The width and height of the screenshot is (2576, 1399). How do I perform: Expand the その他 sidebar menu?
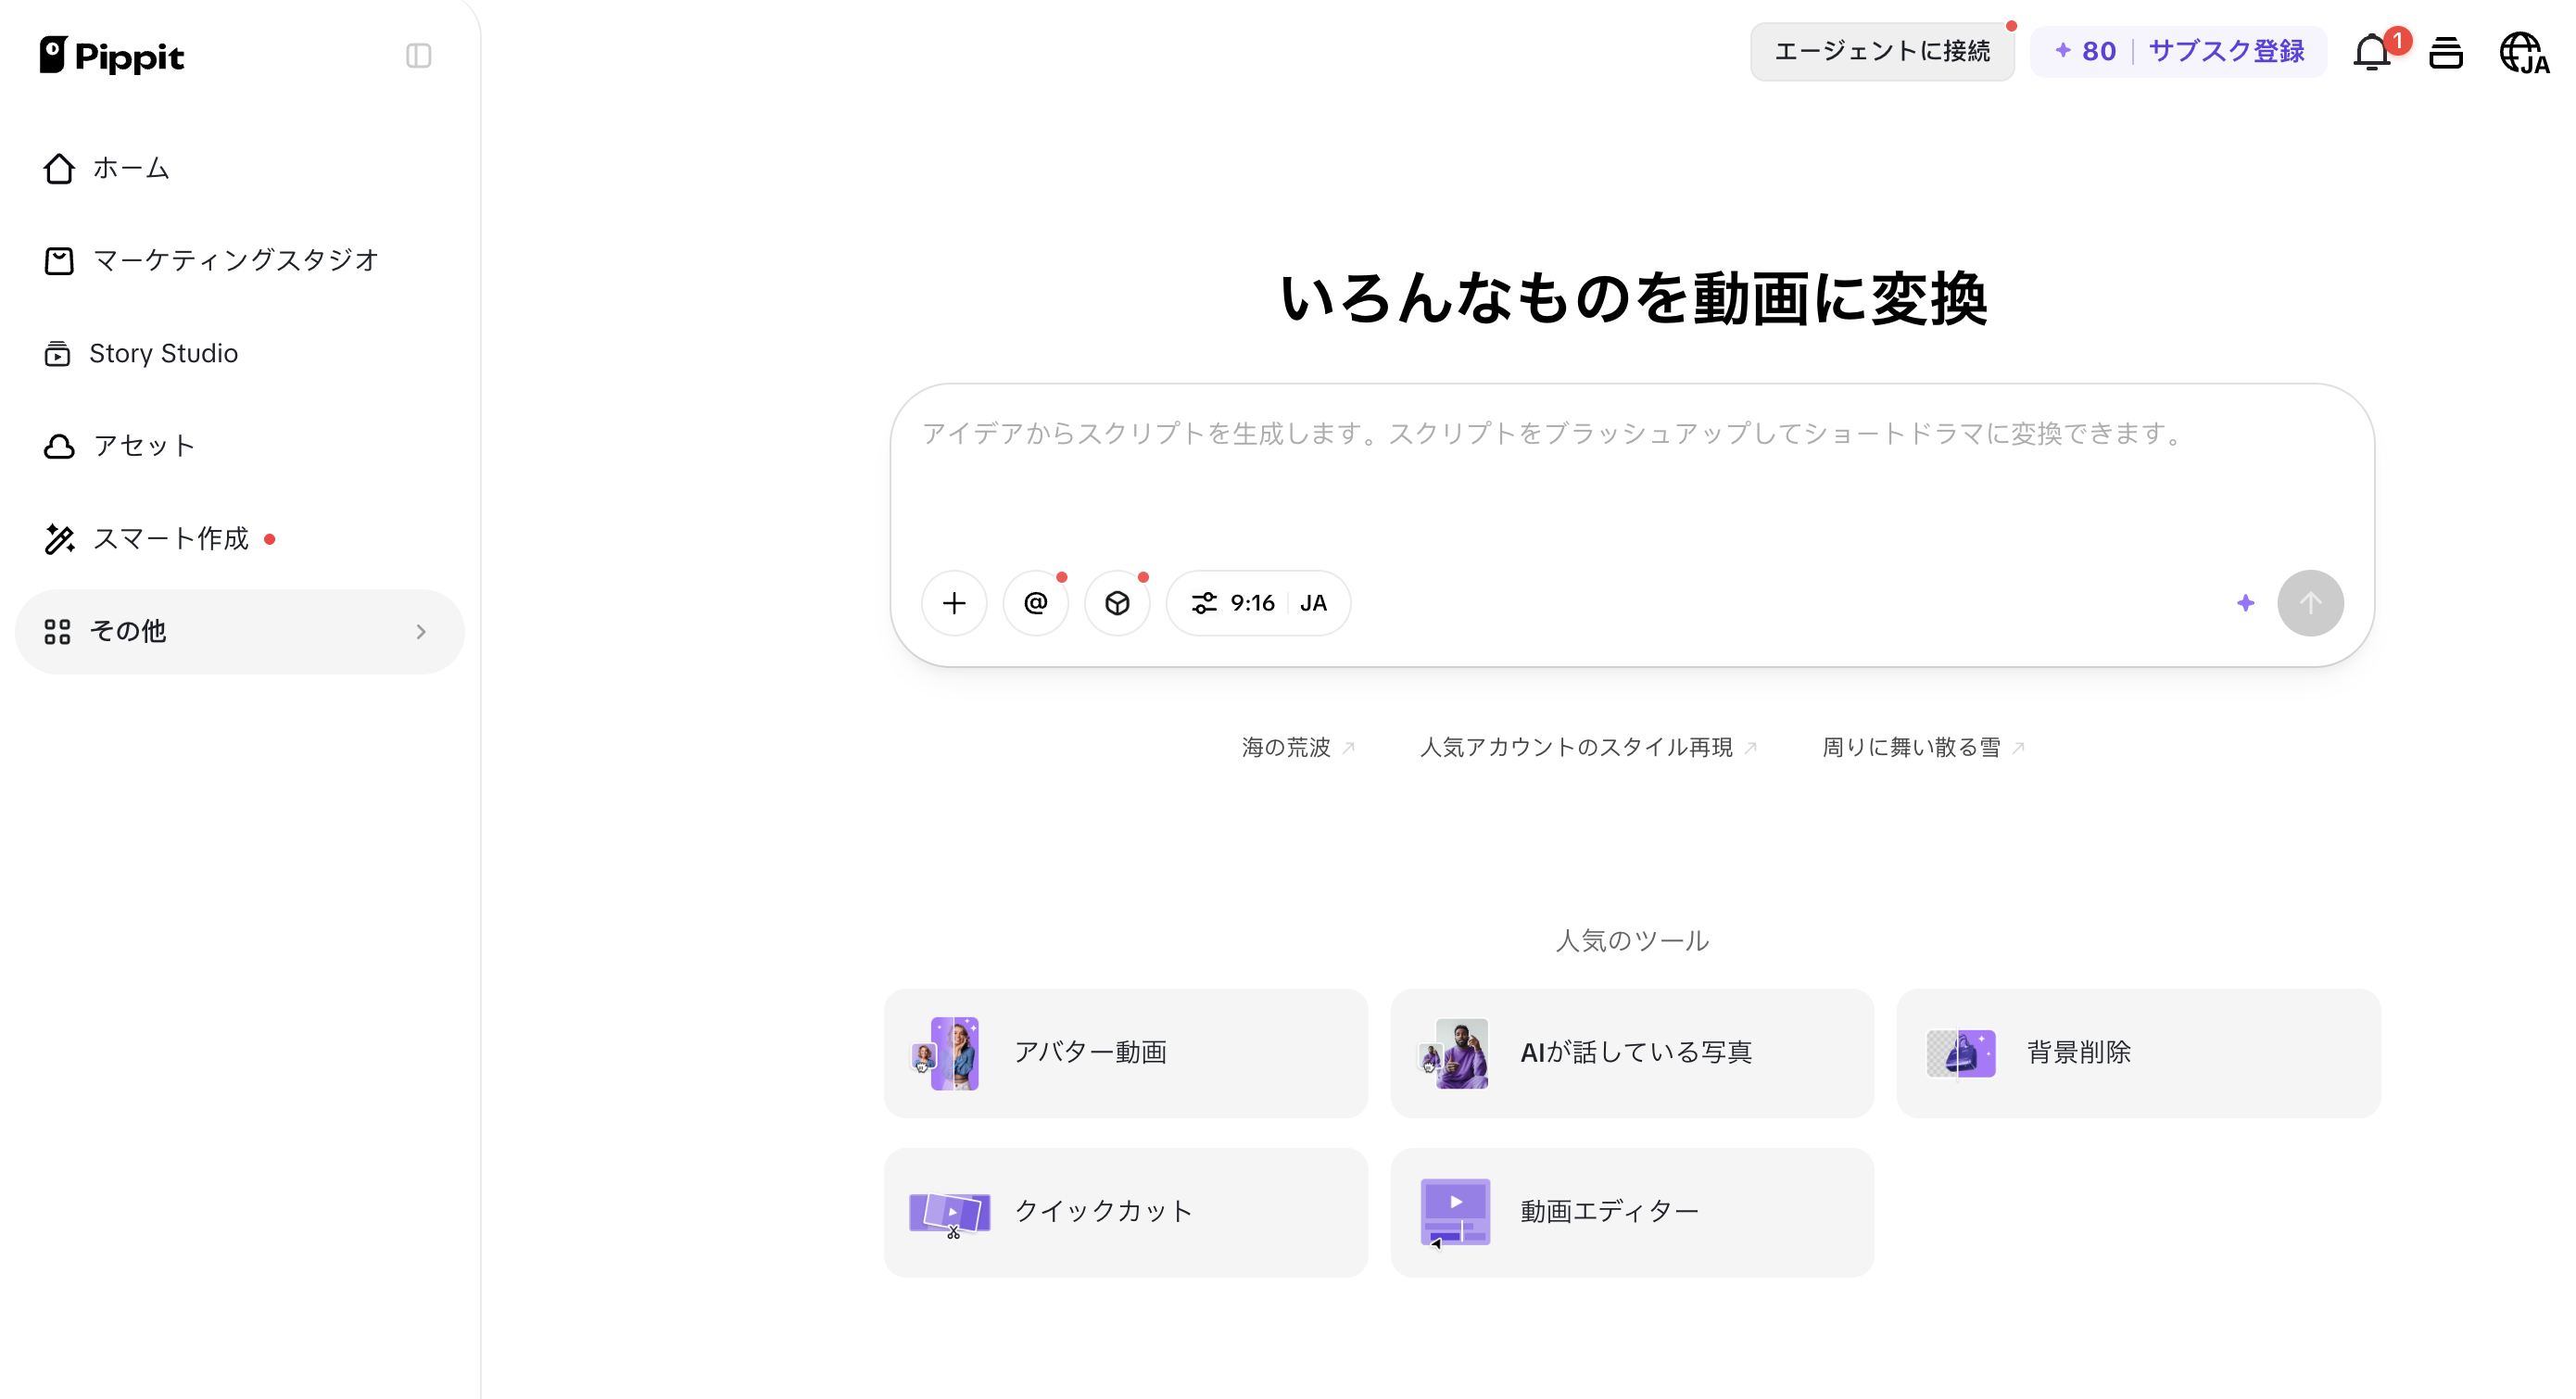point(240,631)
